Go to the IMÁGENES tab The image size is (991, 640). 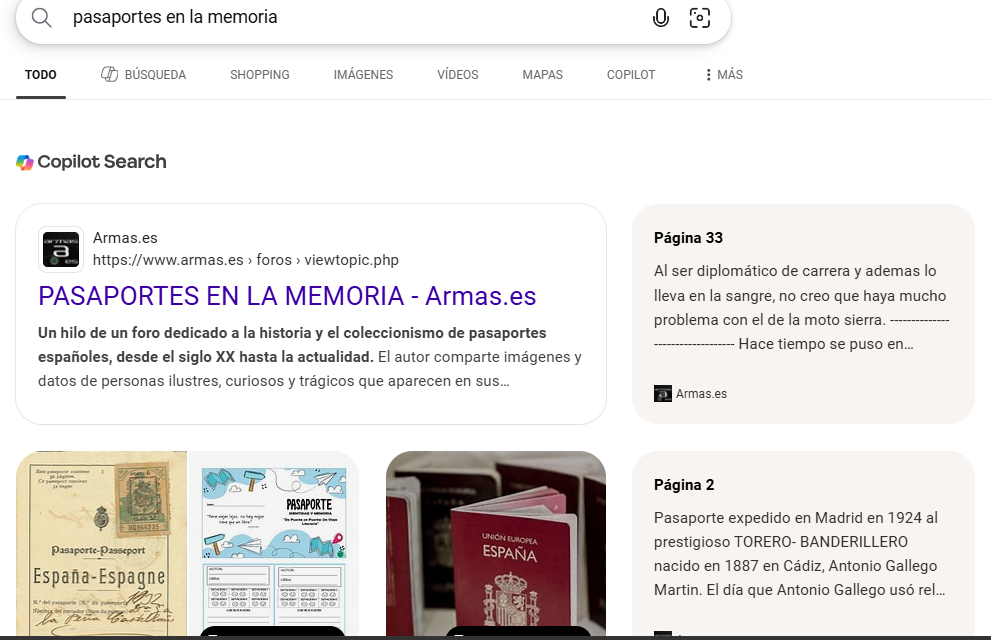click(x=363, y=75)
